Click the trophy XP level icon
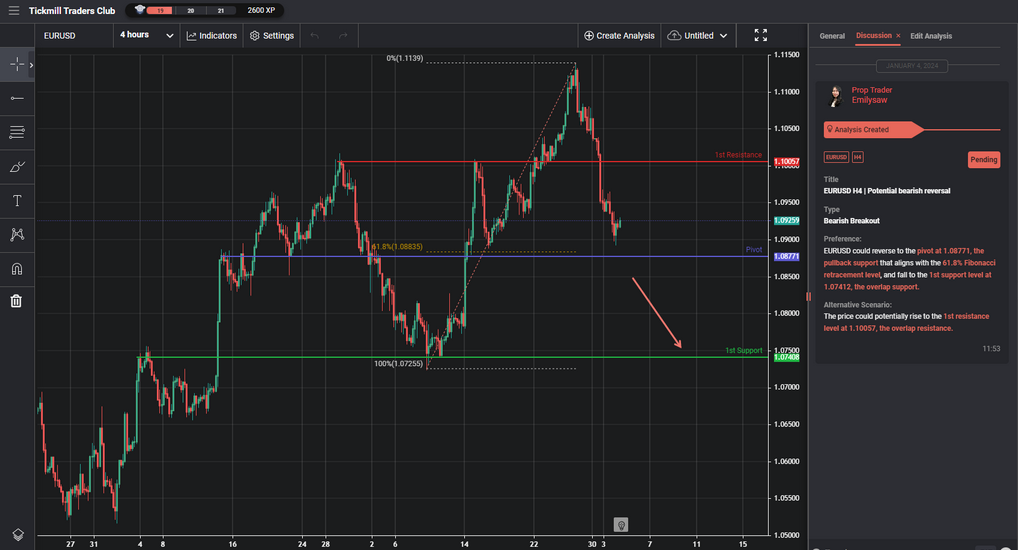This screenshot has width=1018, height=550. pos(140,10)
